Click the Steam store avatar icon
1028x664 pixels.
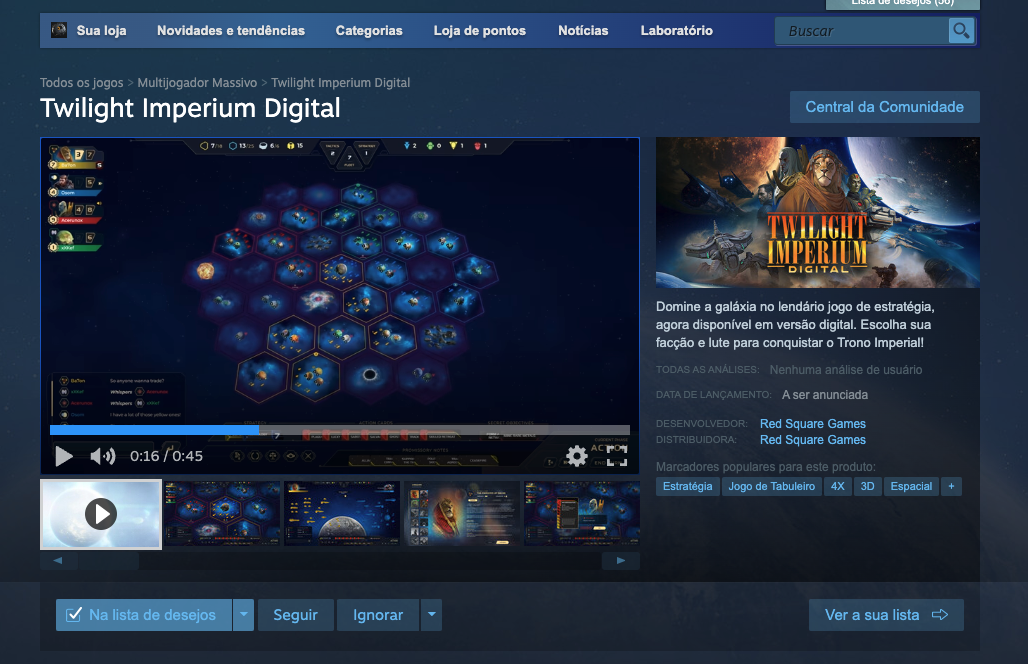pos(59,30)
